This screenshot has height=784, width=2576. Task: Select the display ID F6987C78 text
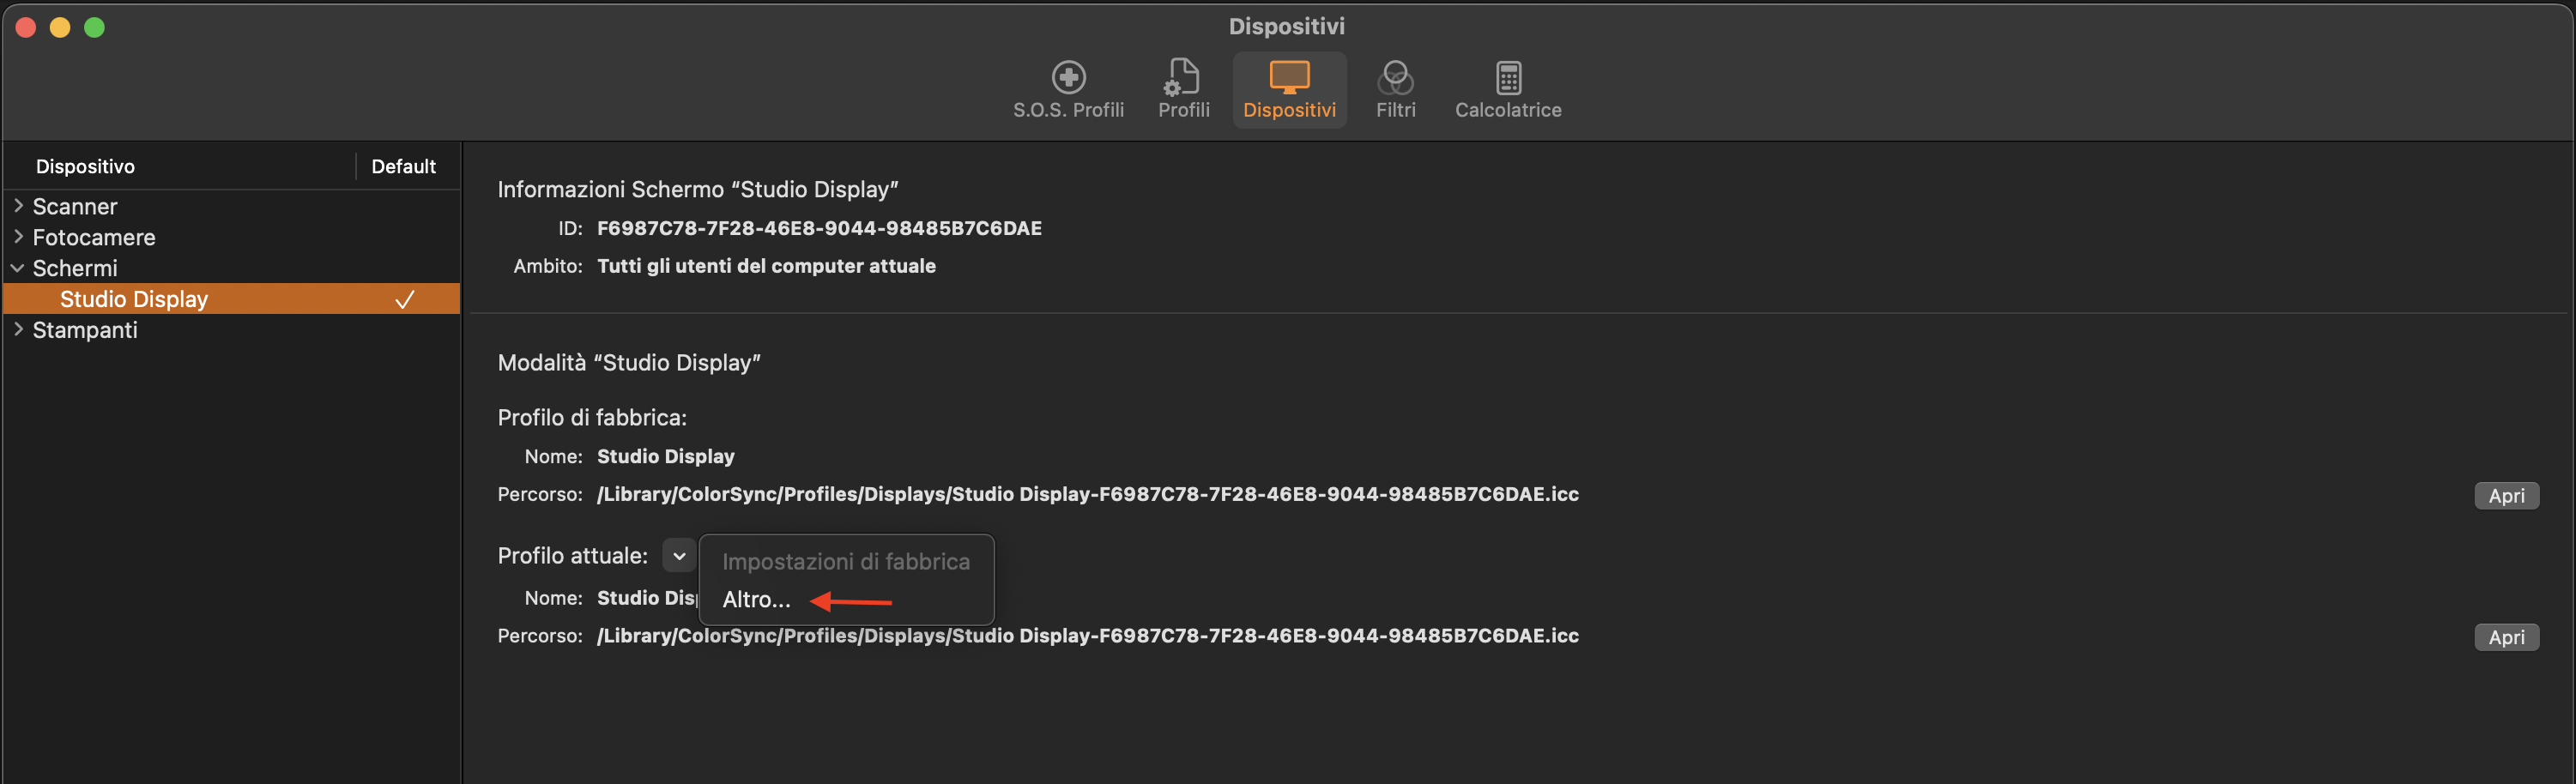click(819, 228)
